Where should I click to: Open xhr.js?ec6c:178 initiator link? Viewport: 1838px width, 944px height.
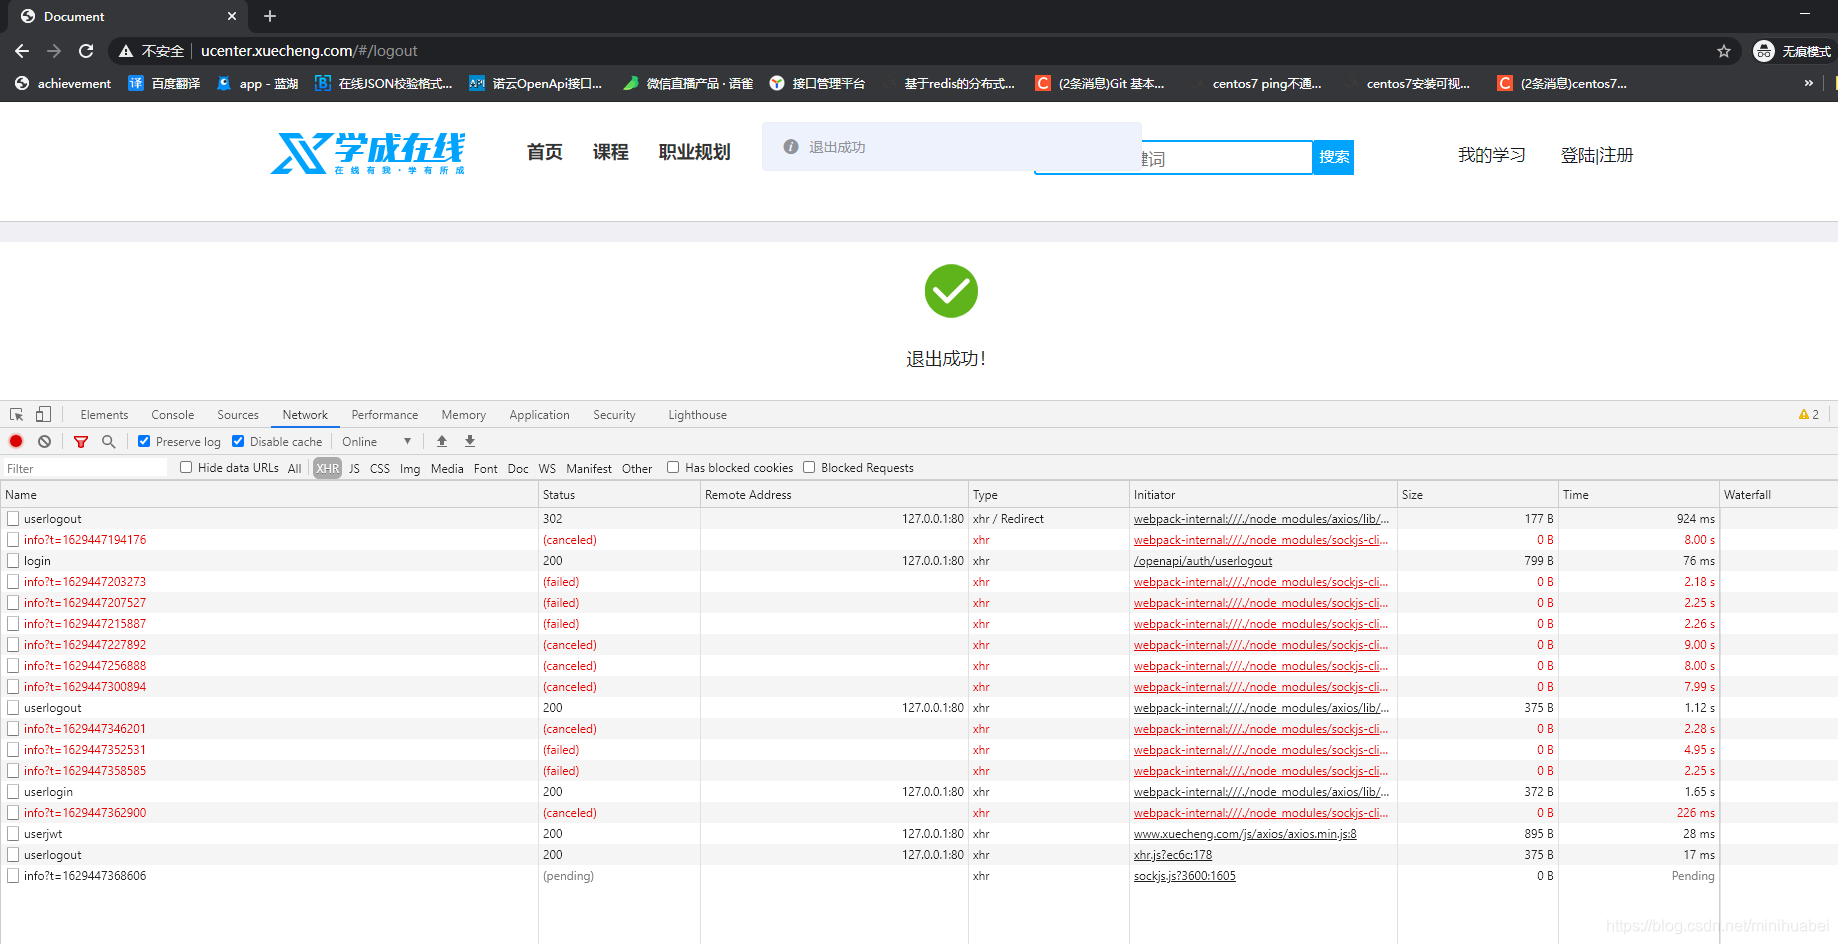coord(1173,855)
